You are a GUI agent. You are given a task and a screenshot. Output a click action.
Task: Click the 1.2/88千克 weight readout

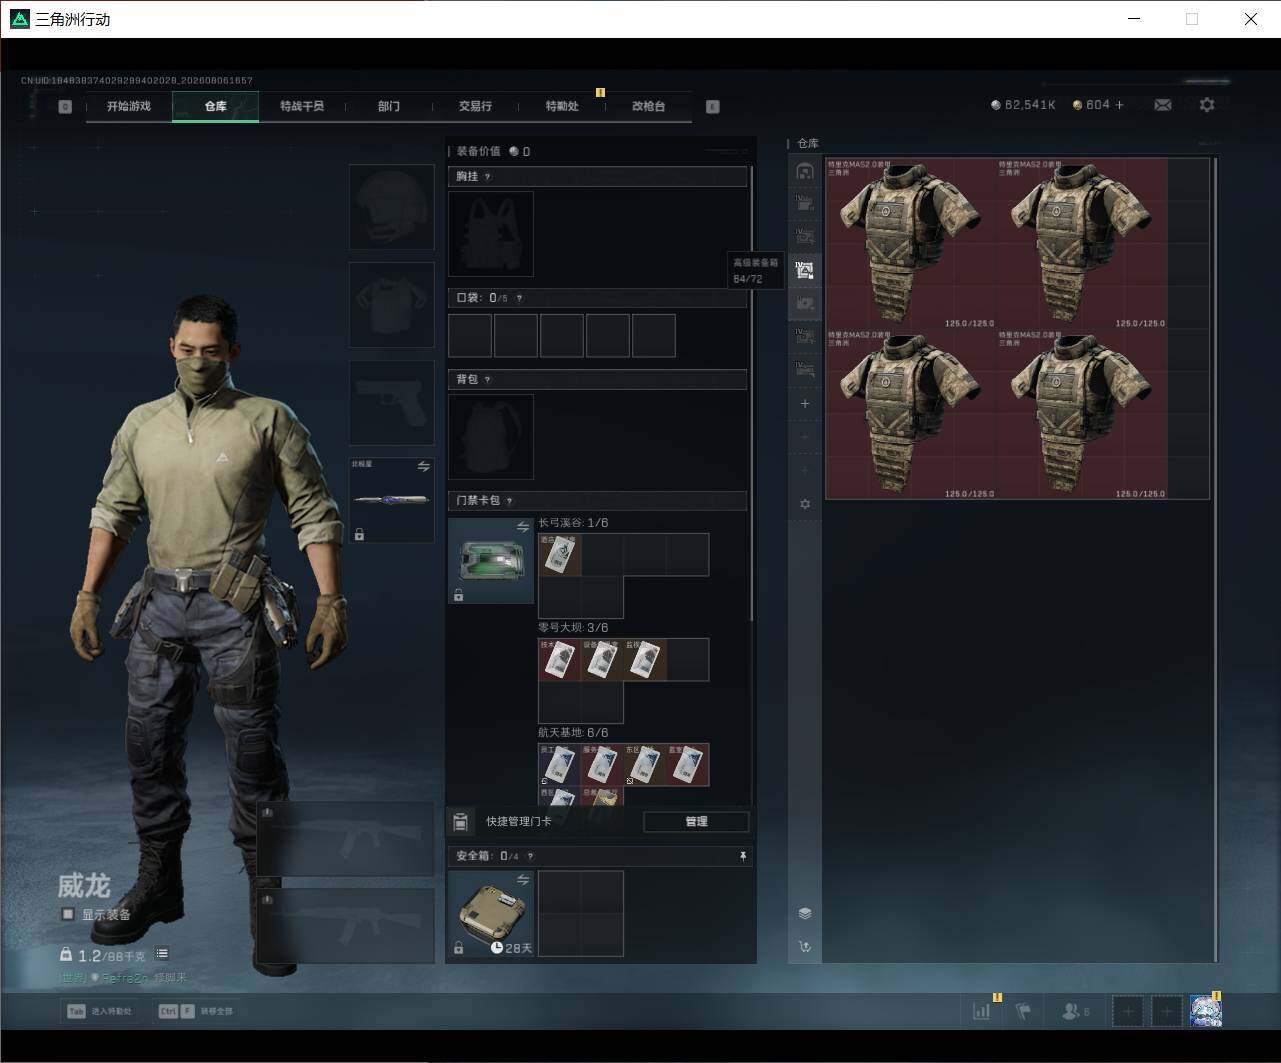pyautogui.click(x=103, y=955)
